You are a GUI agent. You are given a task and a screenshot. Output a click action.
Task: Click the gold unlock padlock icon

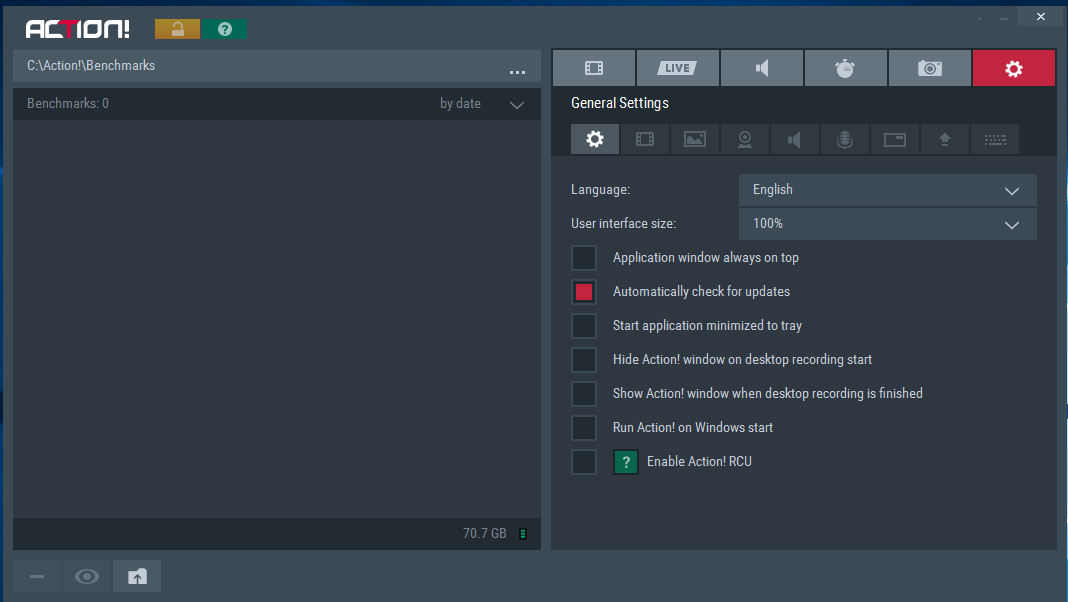click(177, 29)
